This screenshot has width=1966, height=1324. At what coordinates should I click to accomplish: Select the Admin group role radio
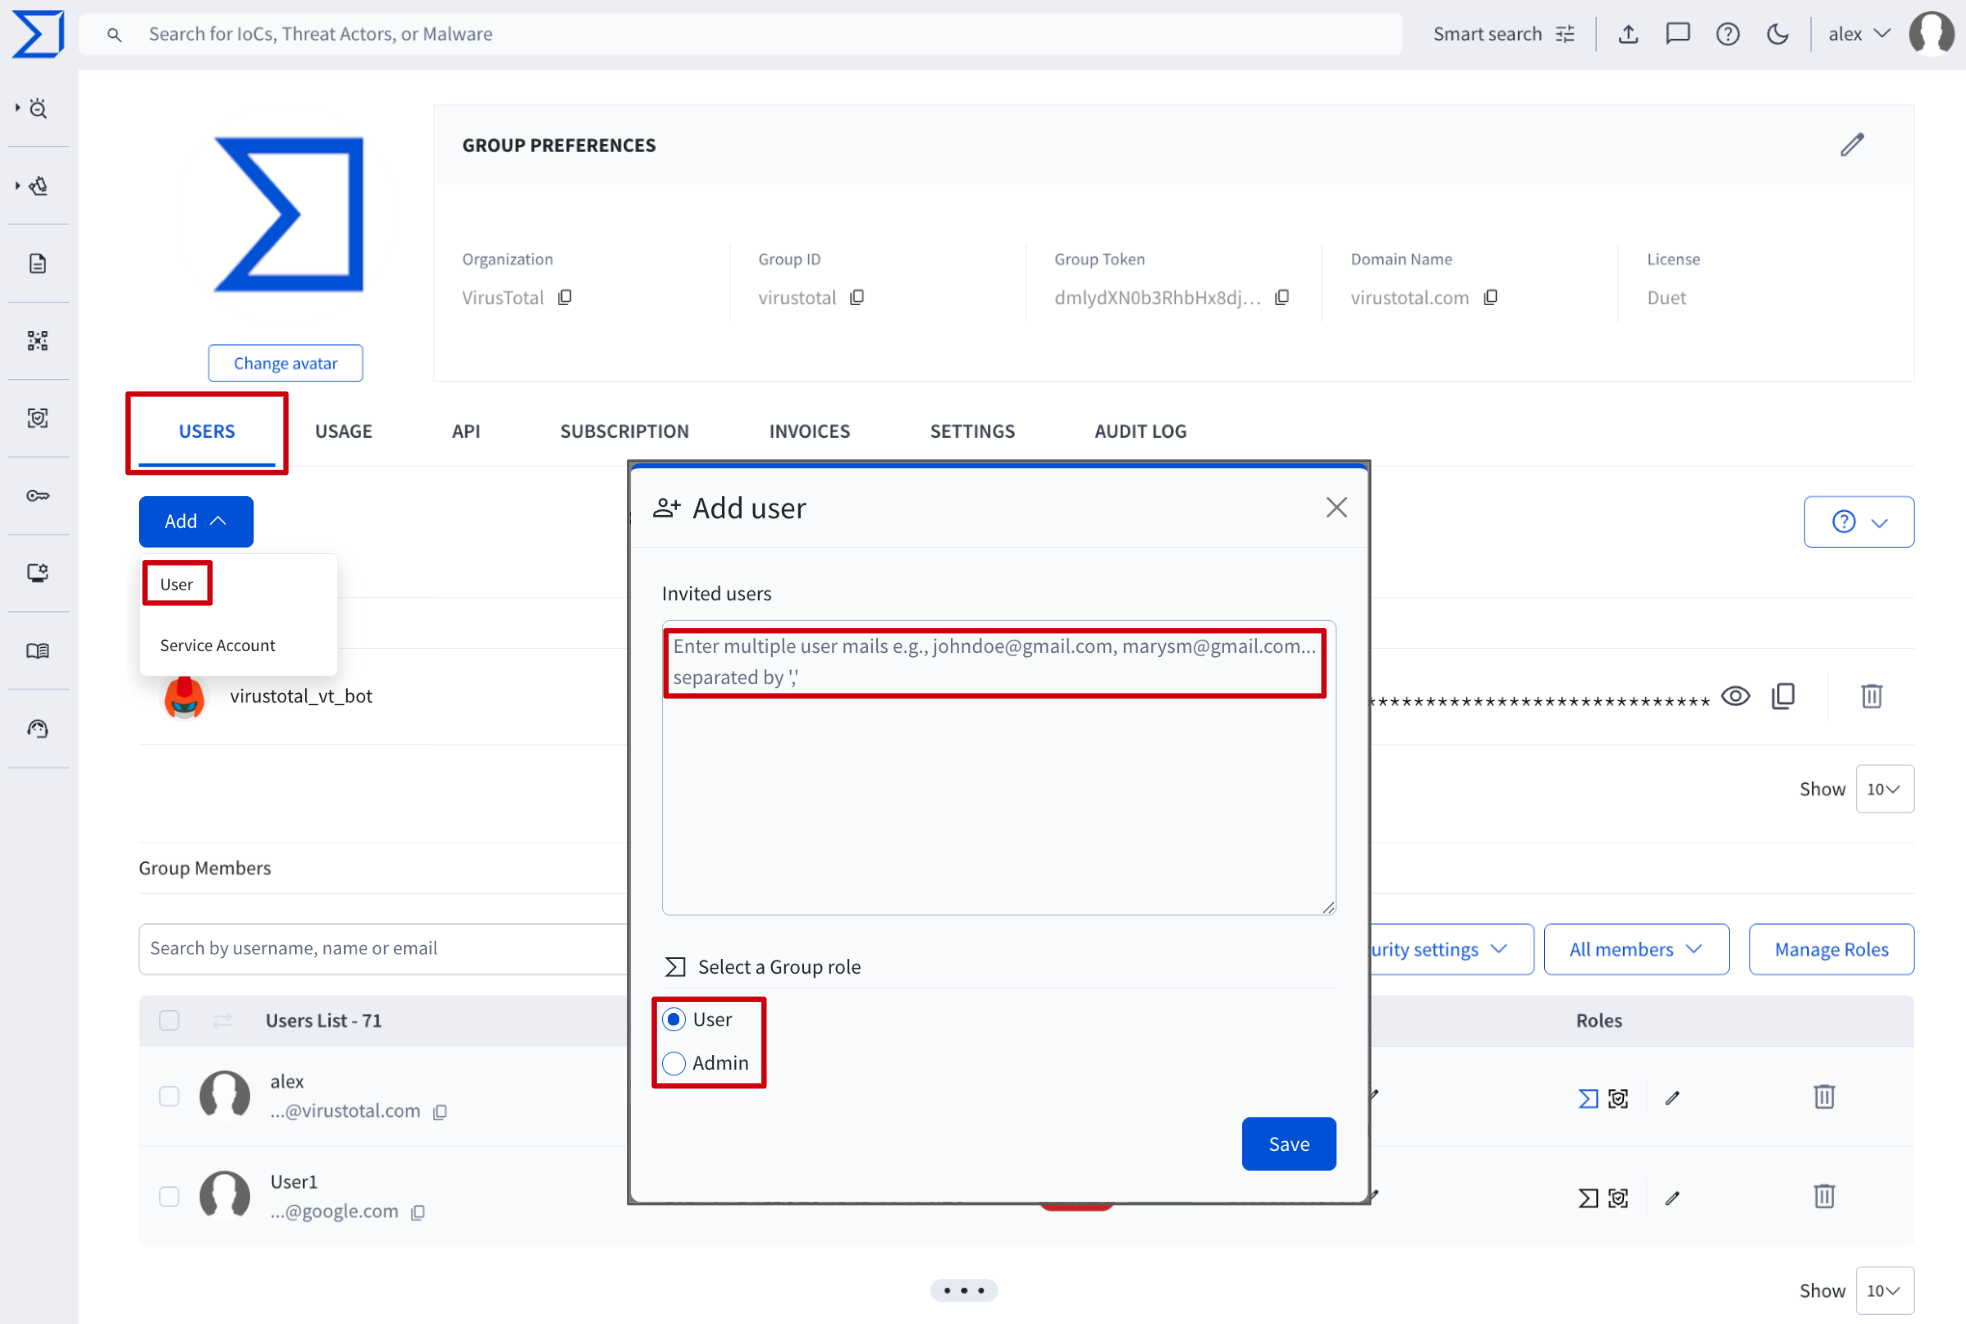click(x=675, y=1063)
